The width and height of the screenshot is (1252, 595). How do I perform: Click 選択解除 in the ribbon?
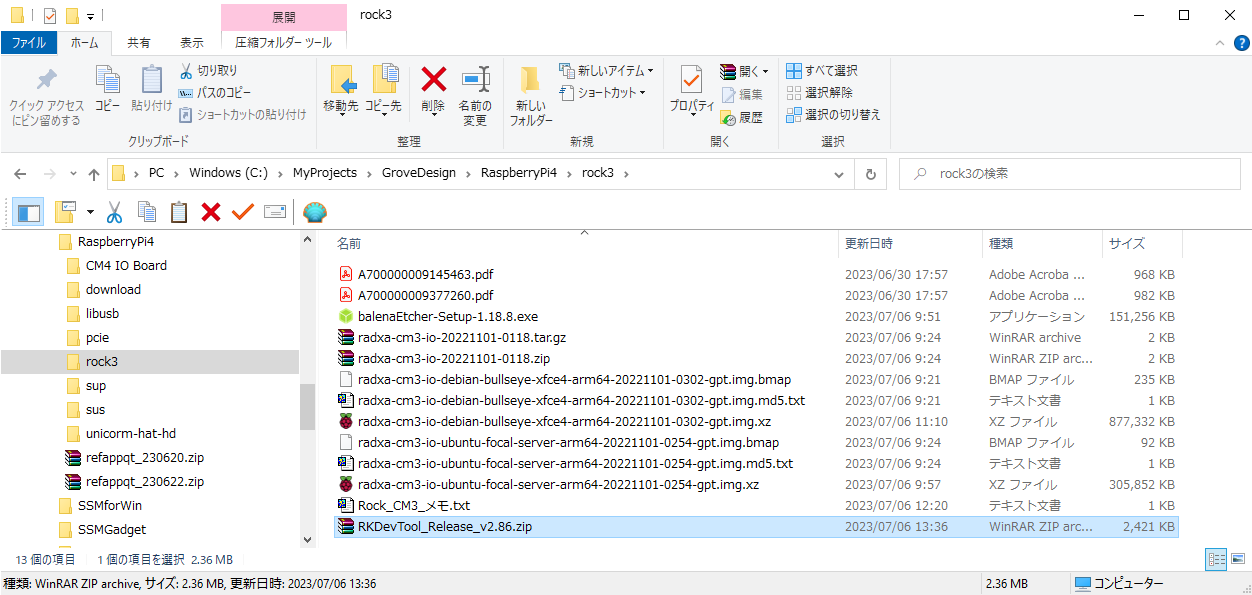[819, 93]
